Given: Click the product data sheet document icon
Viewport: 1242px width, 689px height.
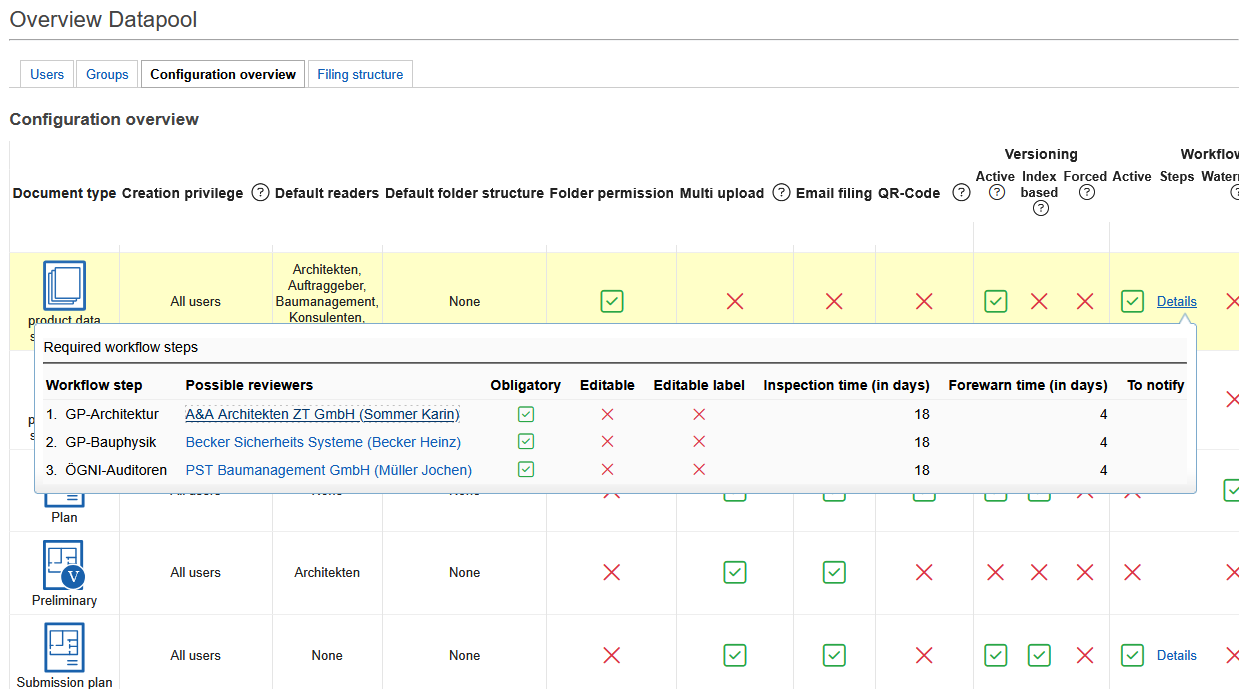Looking at the screenshot, I should pyautogui.click(x=64, y=286).
